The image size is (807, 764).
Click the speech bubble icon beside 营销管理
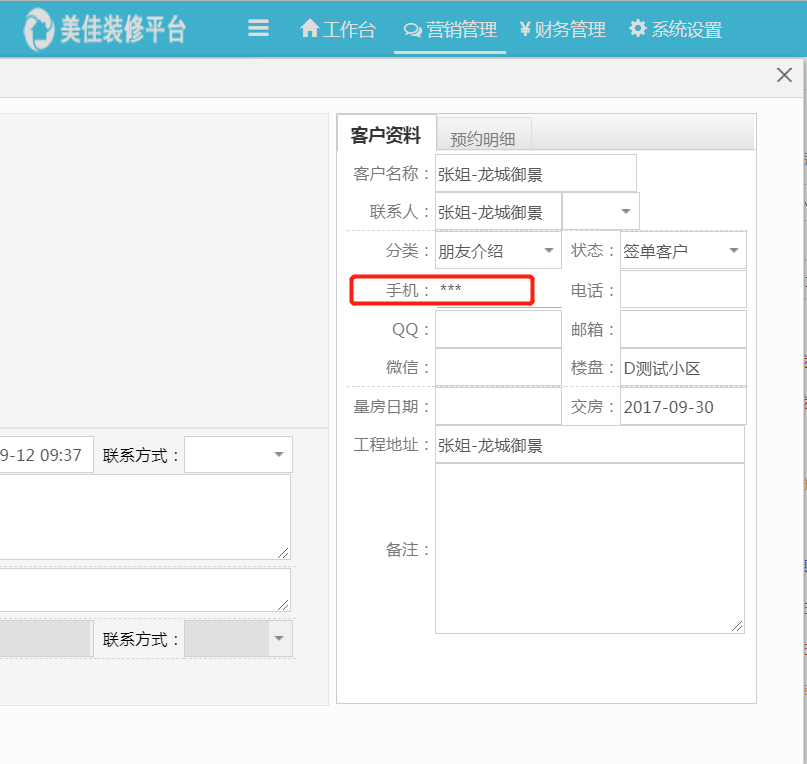(x=411, y=30)
